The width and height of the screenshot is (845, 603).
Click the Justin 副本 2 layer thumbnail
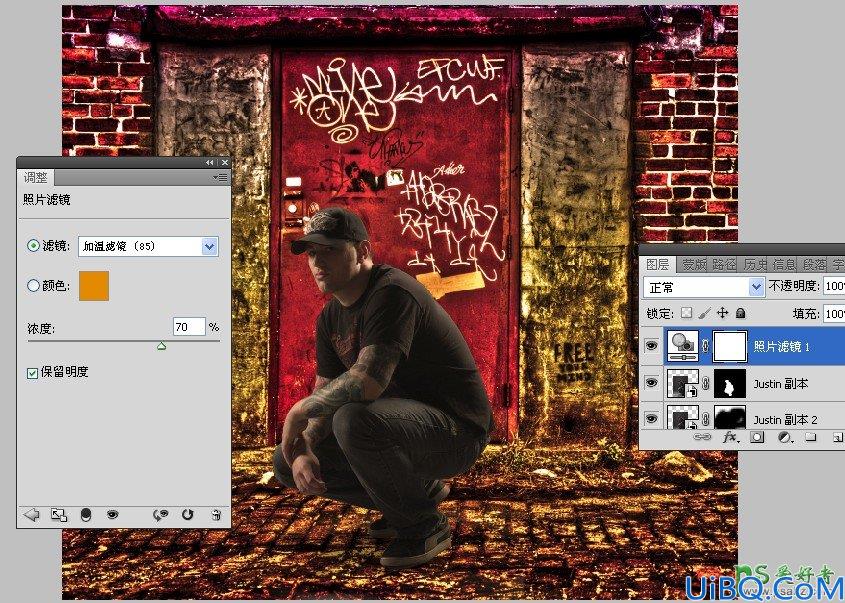tap(683, 417)
